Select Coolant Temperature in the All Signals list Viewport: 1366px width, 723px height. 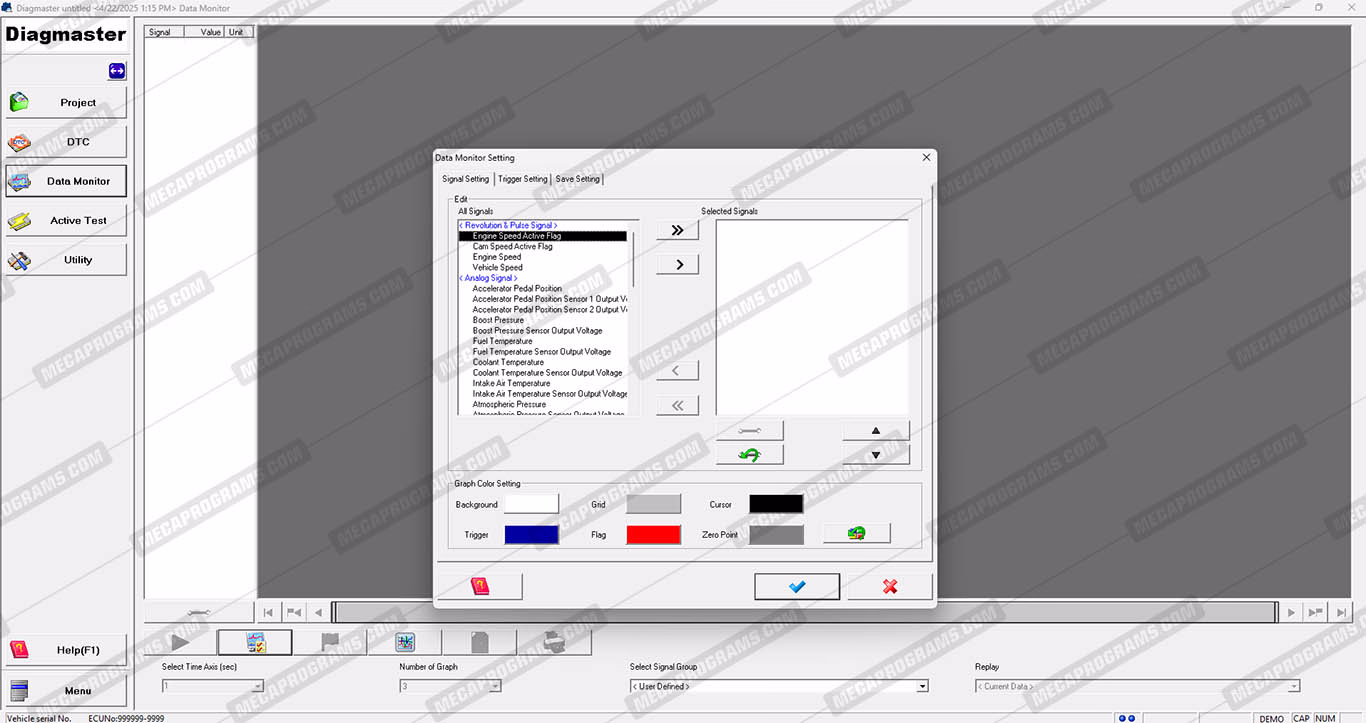click(508, 362)
